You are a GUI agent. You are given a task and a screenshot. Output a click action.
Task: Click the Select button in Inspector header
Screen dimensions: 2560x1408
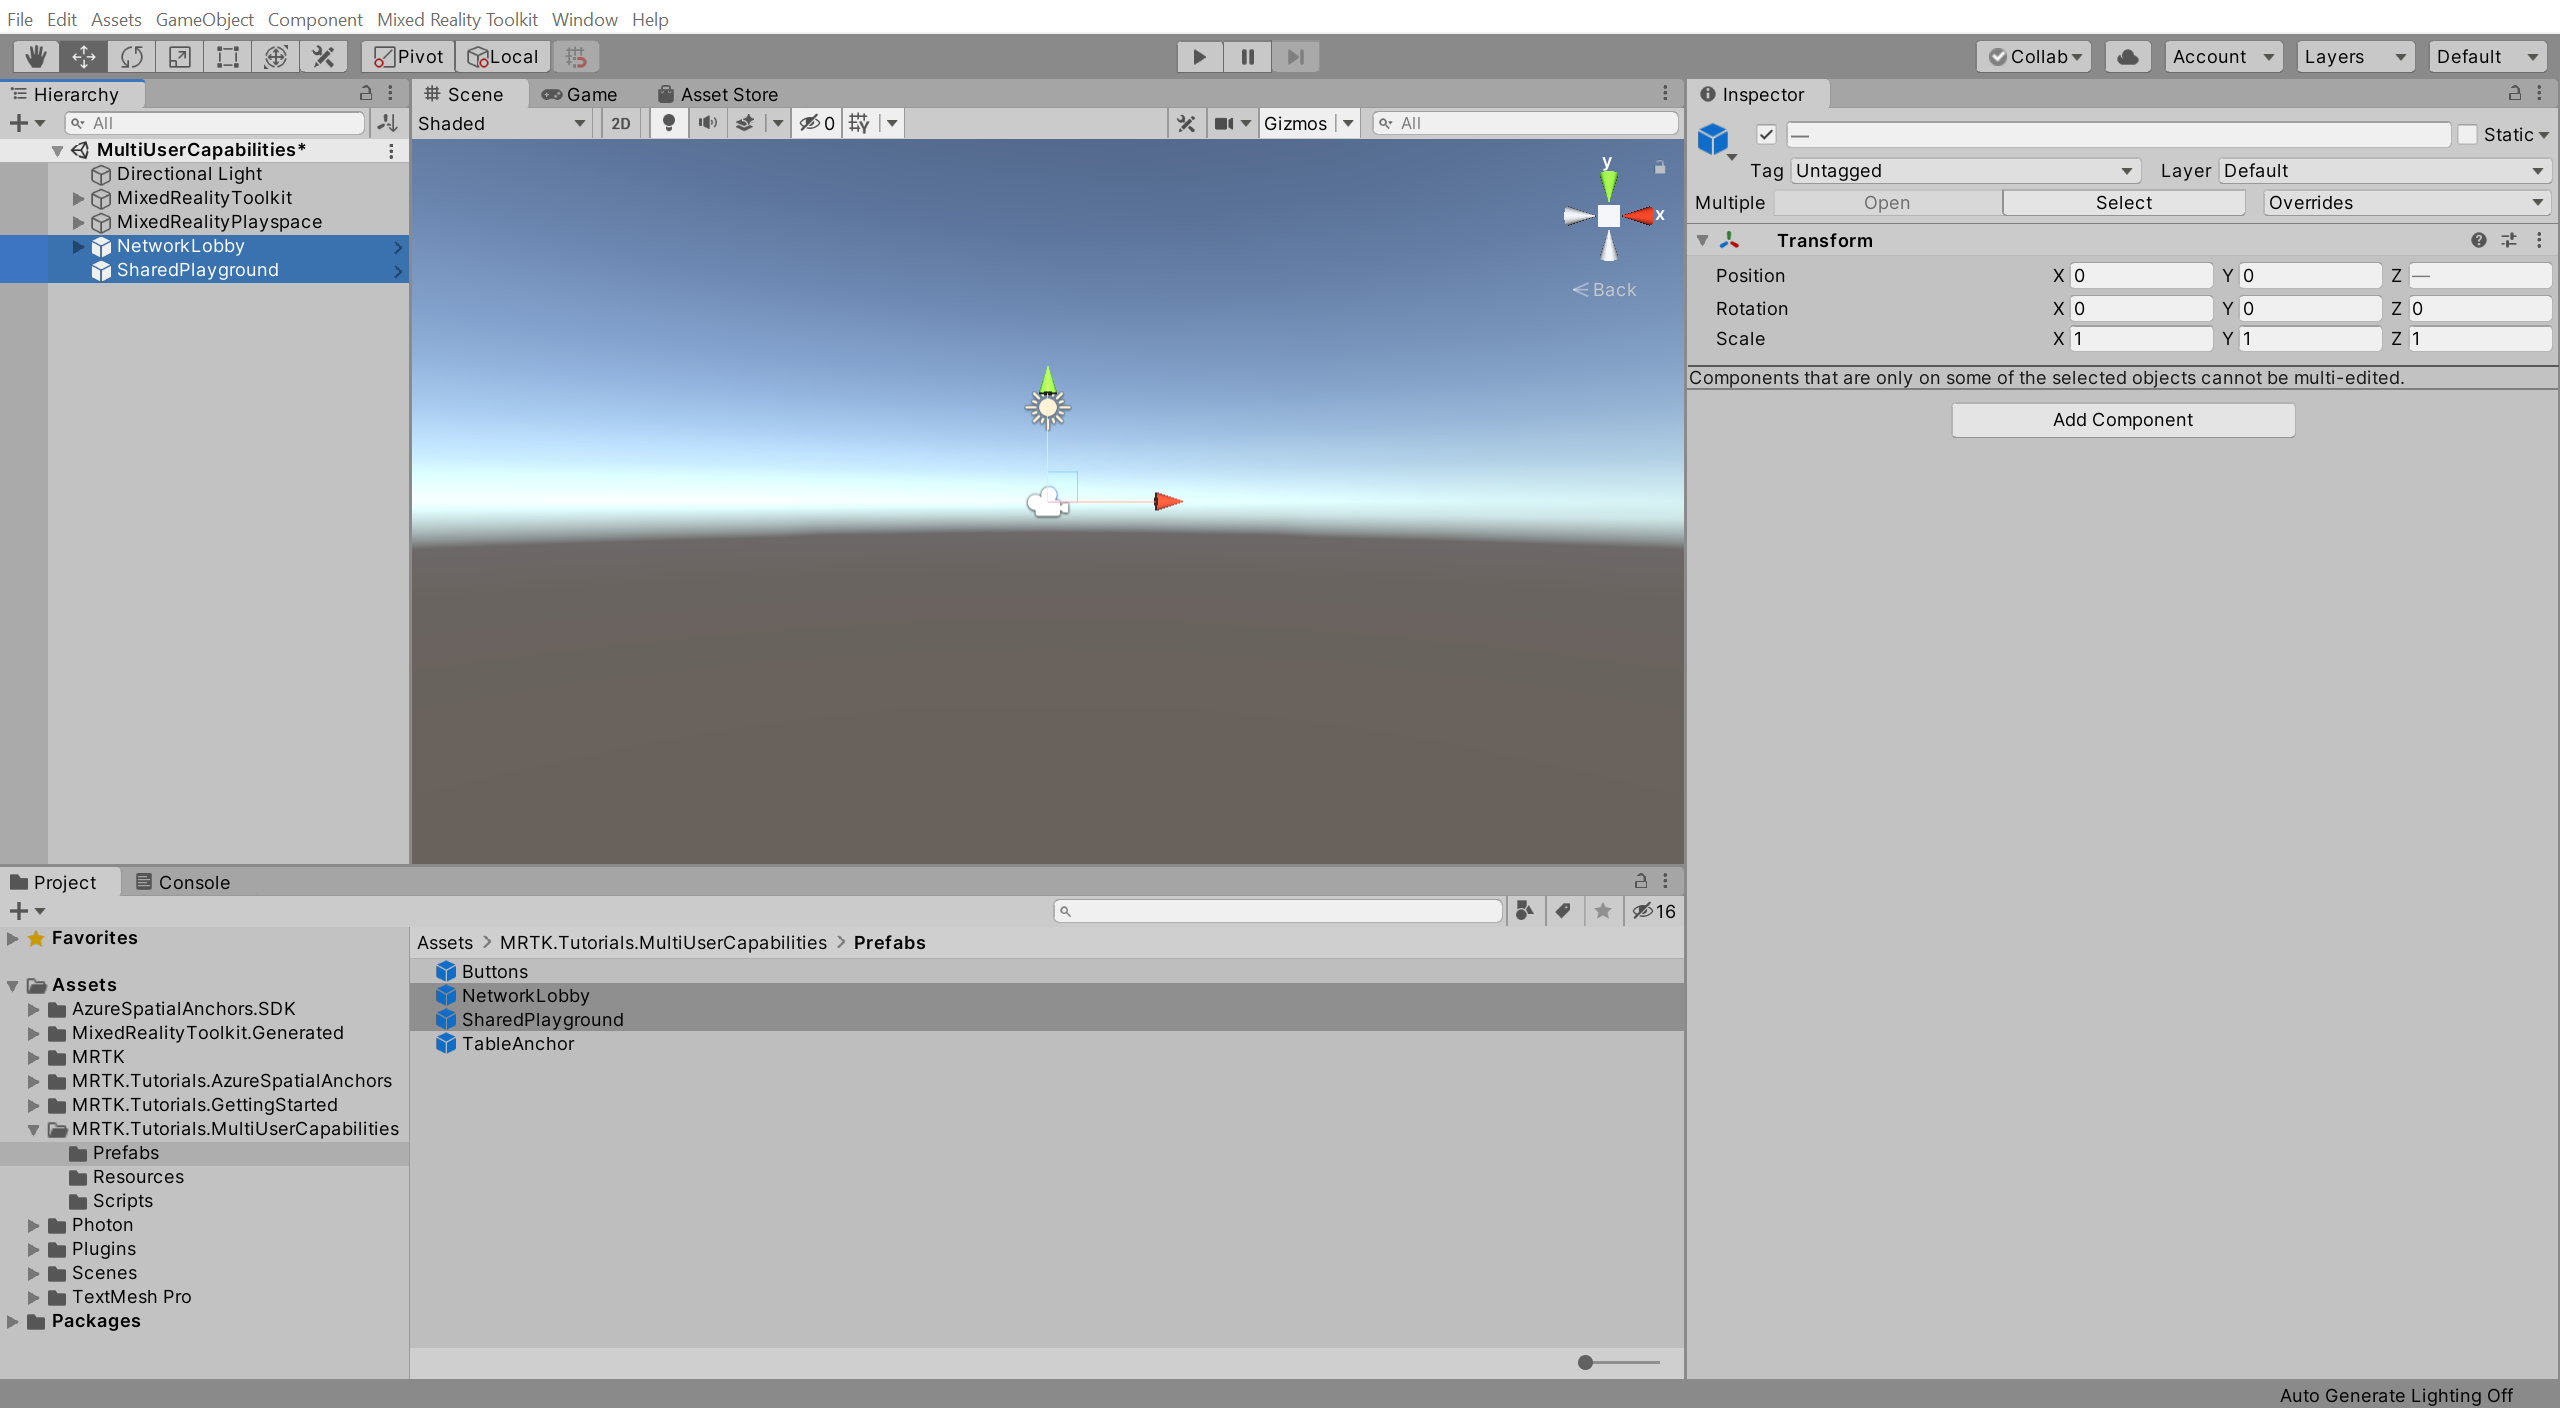[x=2123, y=203]
